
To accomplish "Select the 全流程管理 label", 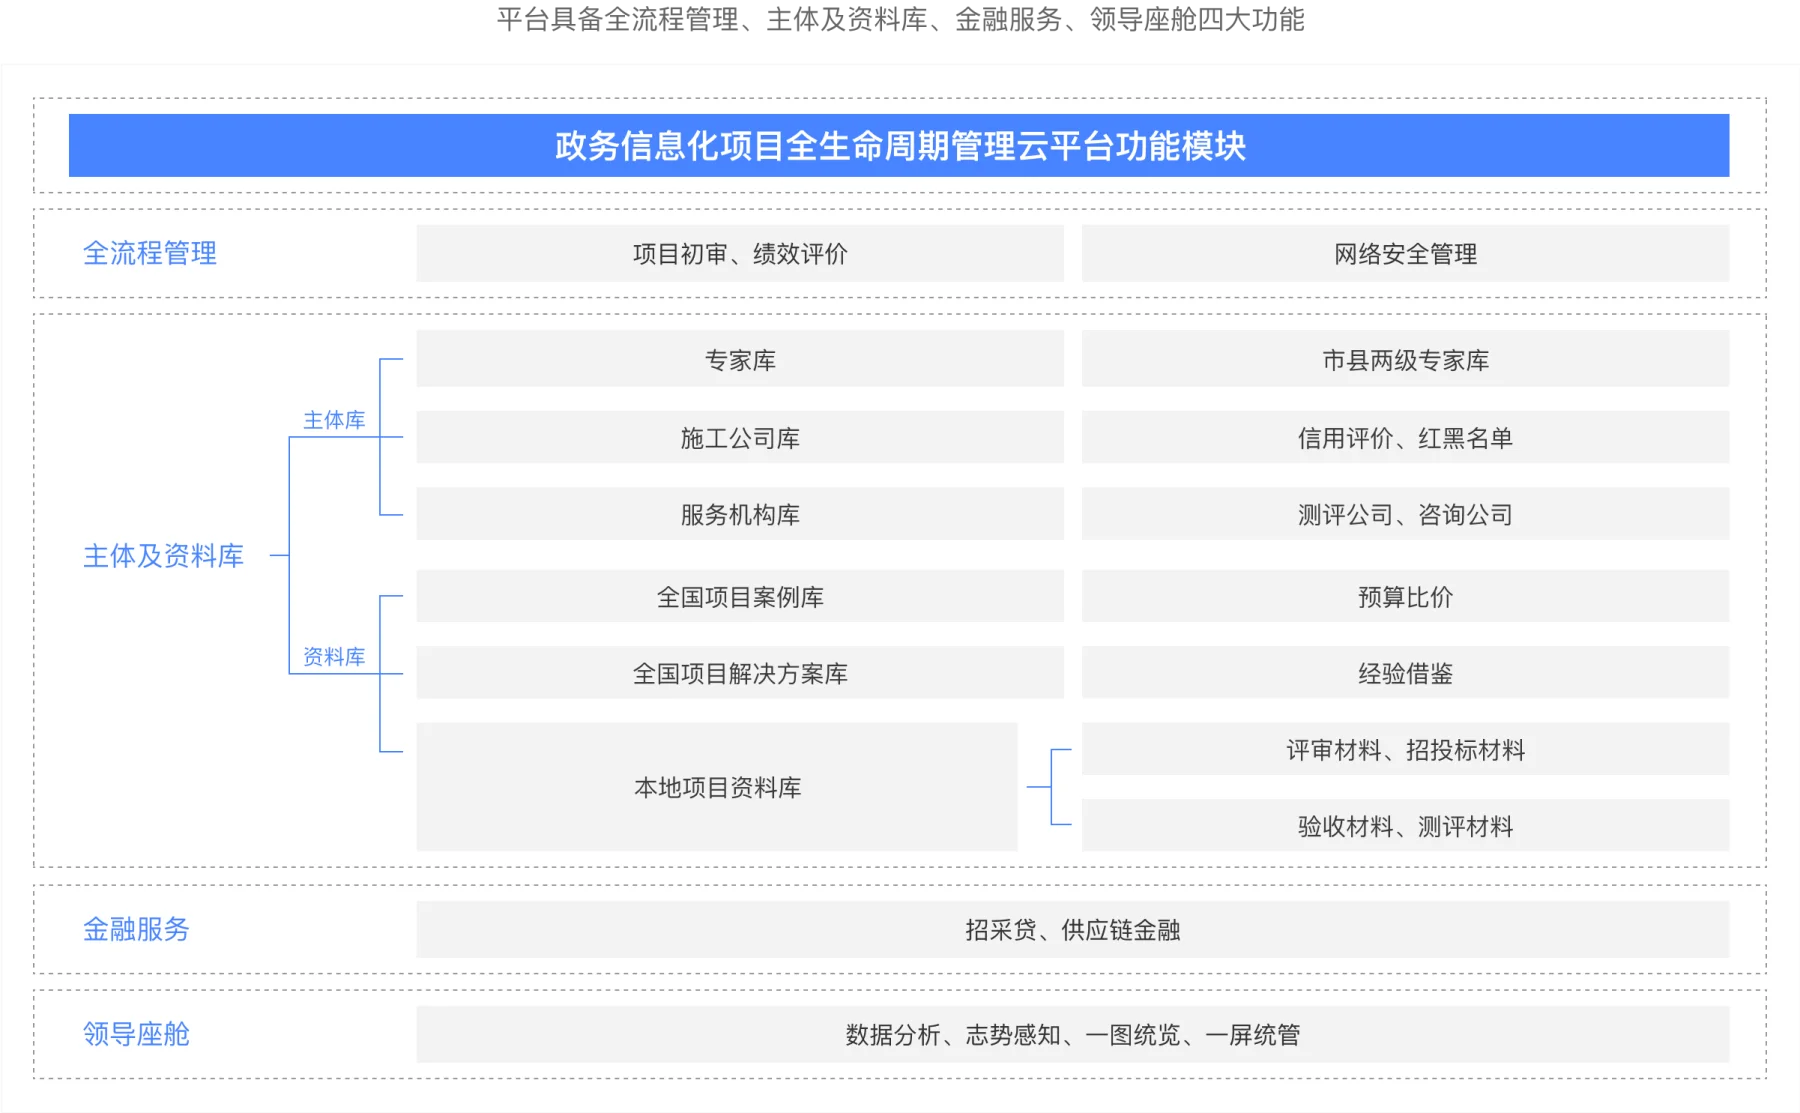I will pyautogui.click(x=150, y=253).
